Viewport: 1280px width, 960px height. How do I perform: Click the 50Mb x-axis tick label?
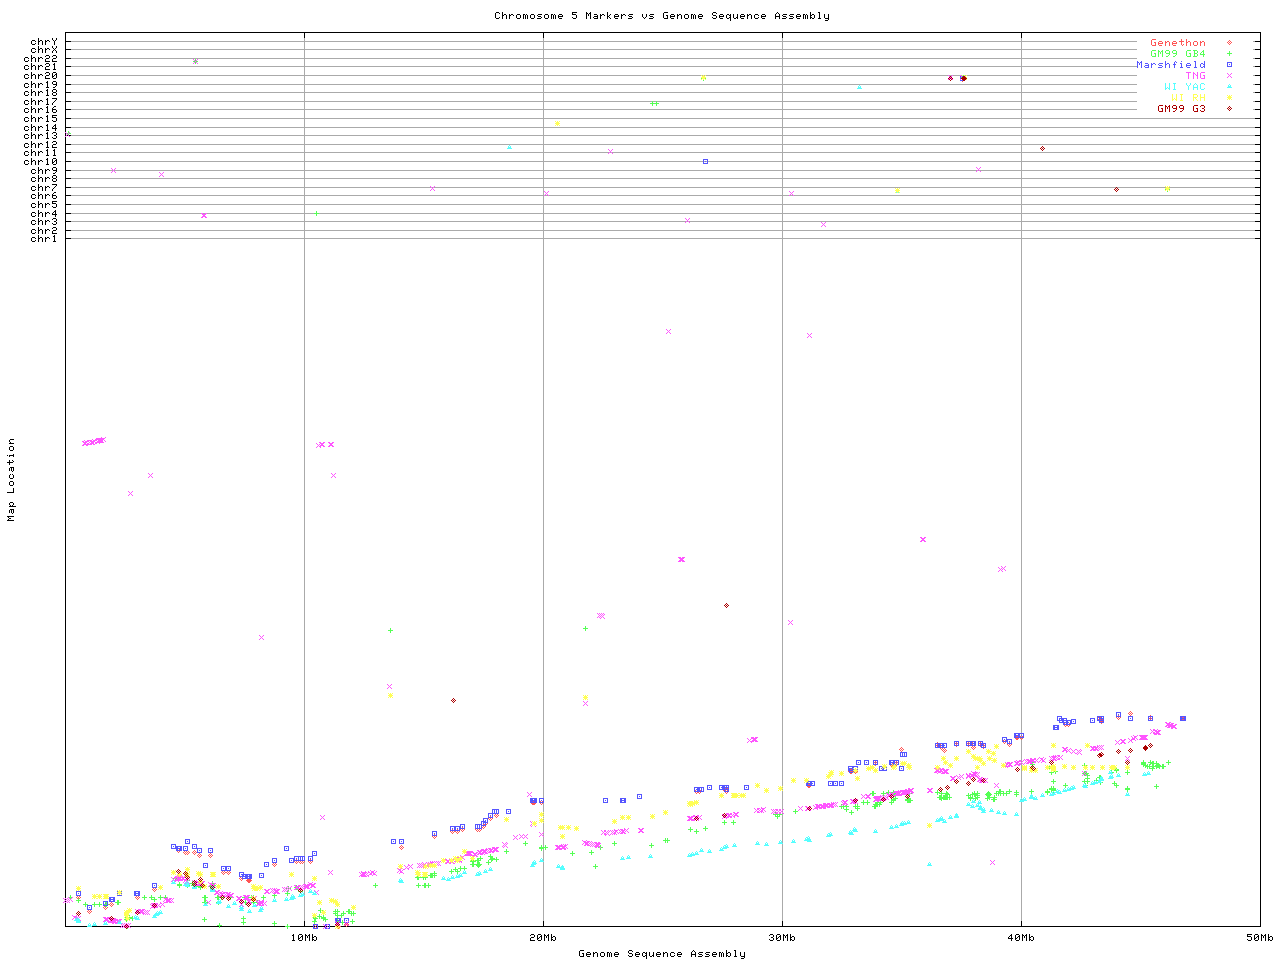(x=1259, y=938)
